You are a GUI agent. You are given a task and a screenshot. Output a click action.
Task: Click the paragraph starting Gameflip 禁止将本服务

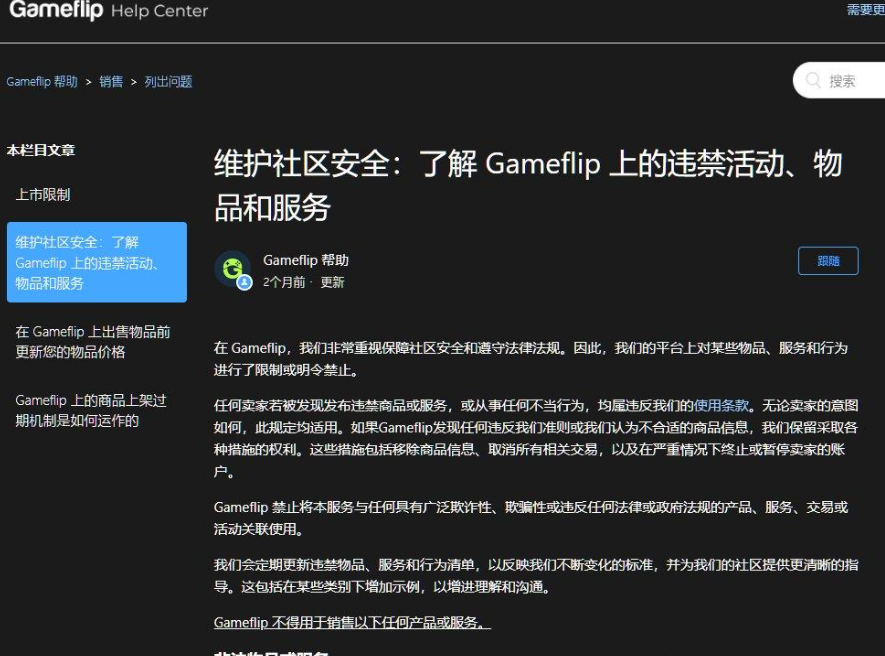click(x=531, y=518)
